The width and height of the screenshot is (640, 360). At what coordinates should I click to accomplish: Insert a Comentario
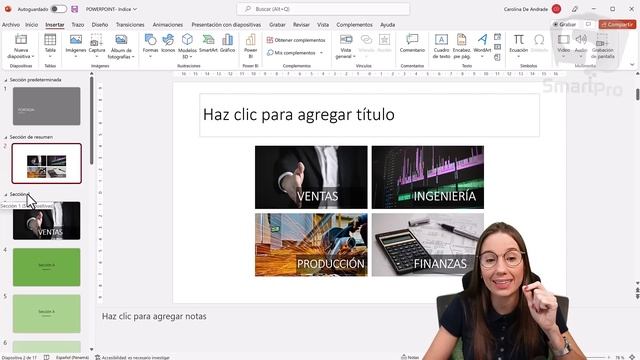(412, 44)
